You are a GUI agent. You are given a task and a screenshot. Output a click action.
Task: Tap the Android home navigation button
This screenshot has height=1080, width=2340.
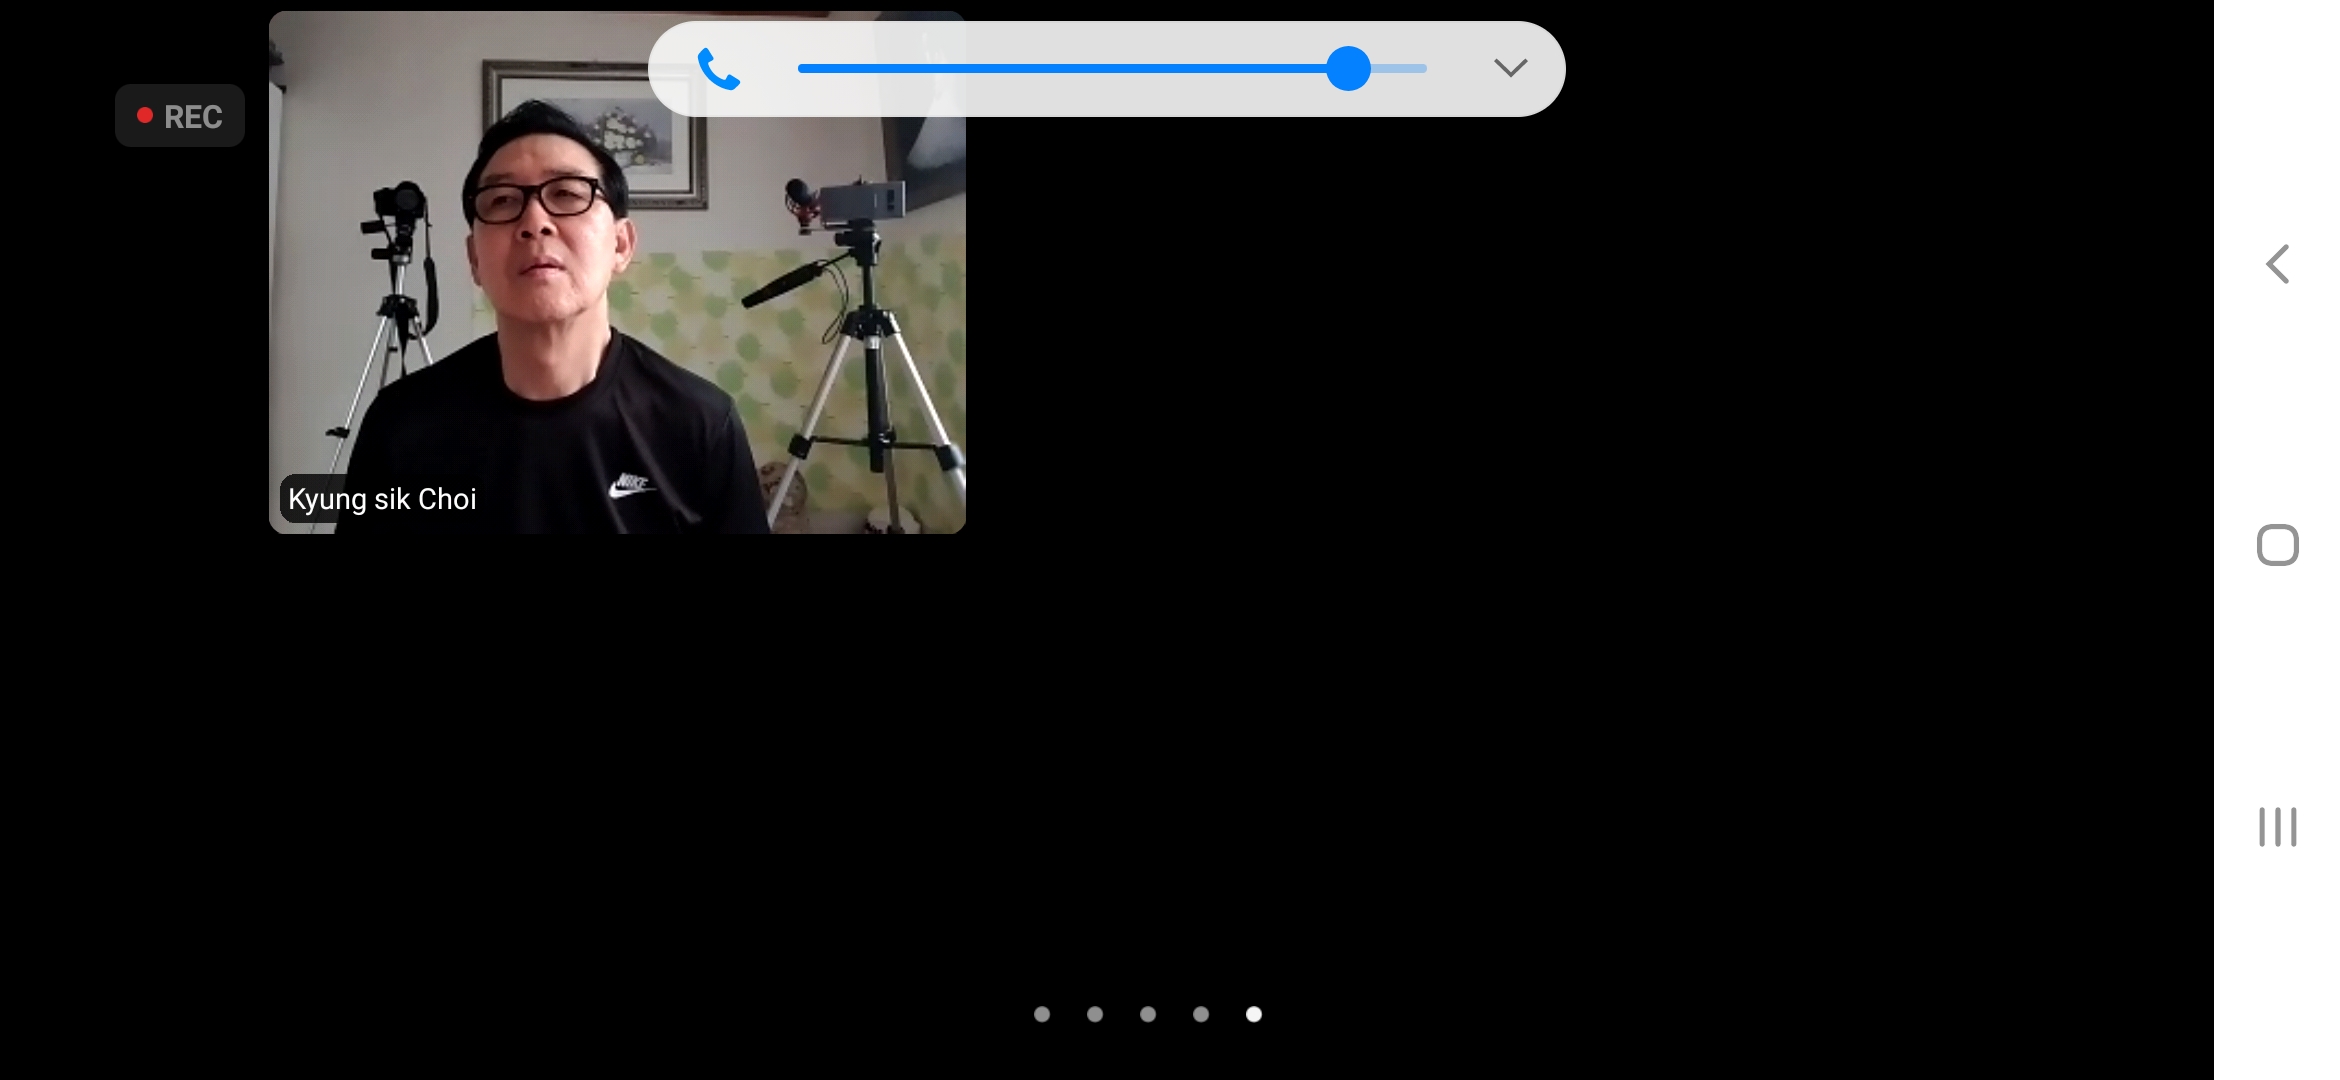2277,545
